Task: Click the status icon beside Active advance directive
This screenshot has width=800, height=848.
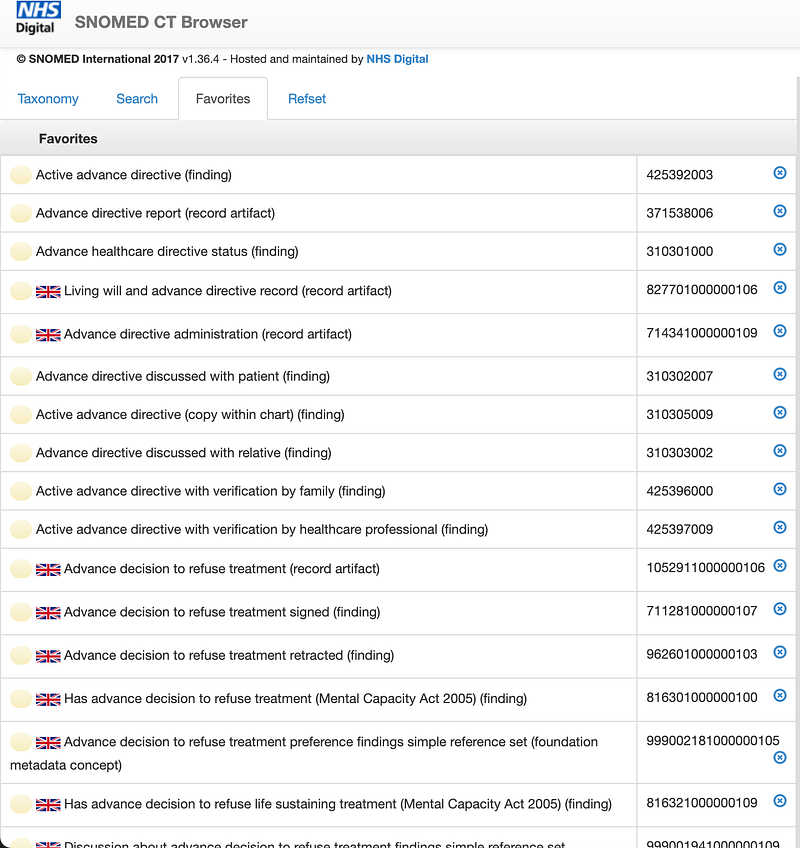Action: click(20, 174)
